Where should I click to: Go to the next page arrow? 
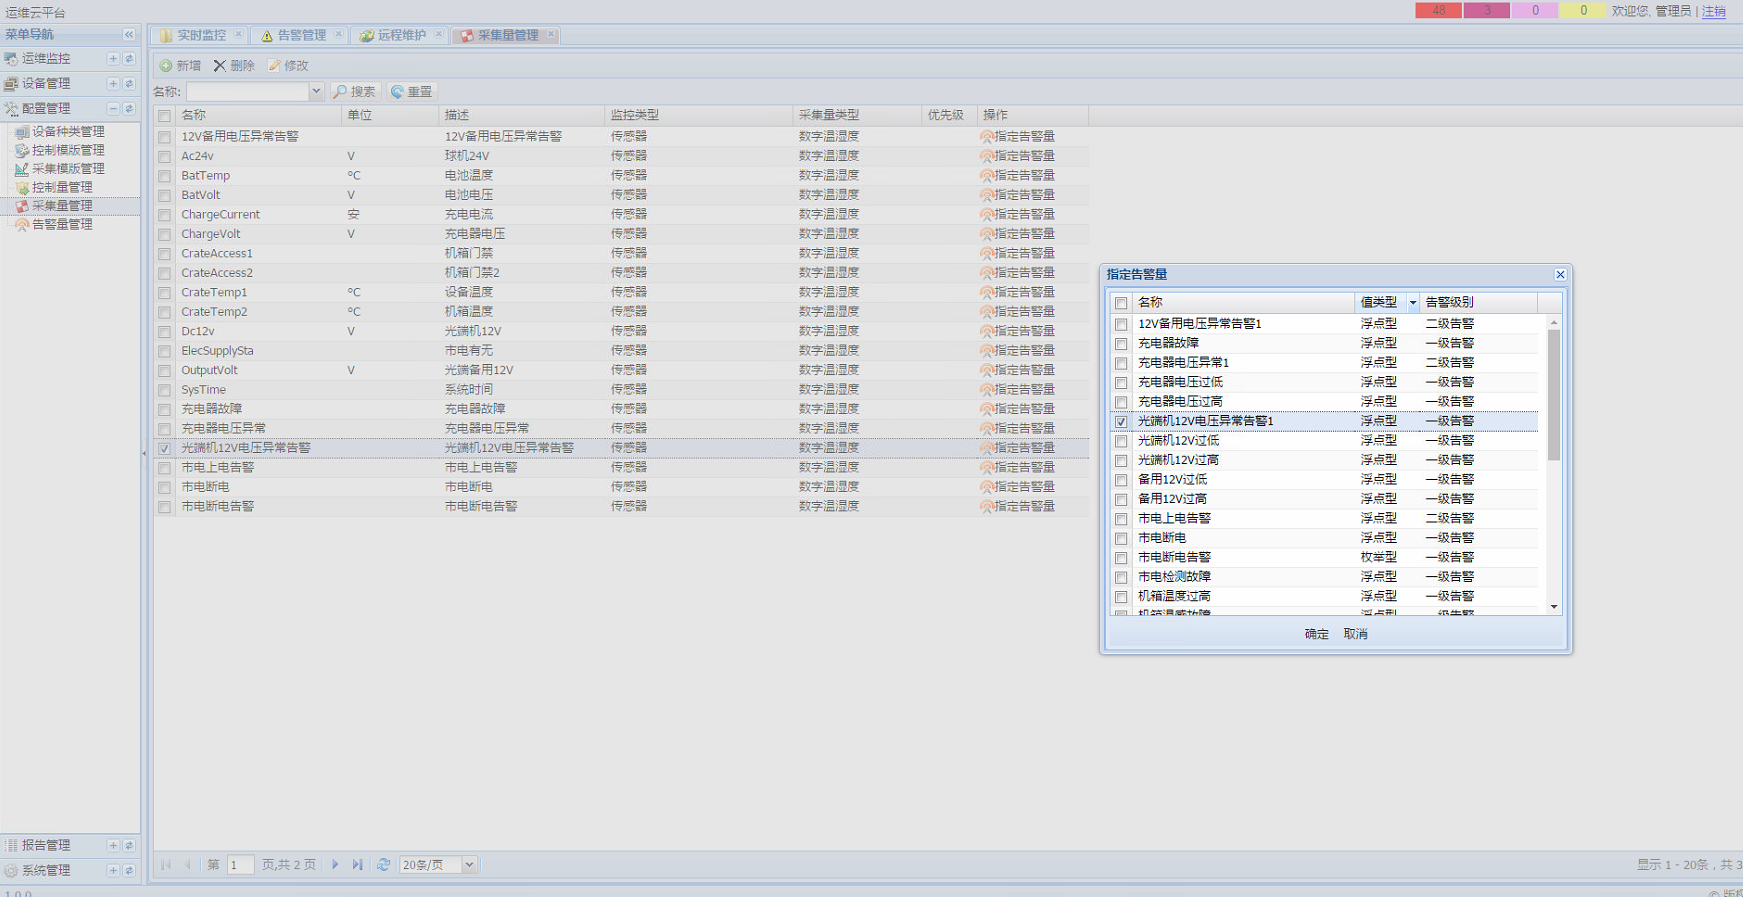pyautogui.click(x=335, y=865)
